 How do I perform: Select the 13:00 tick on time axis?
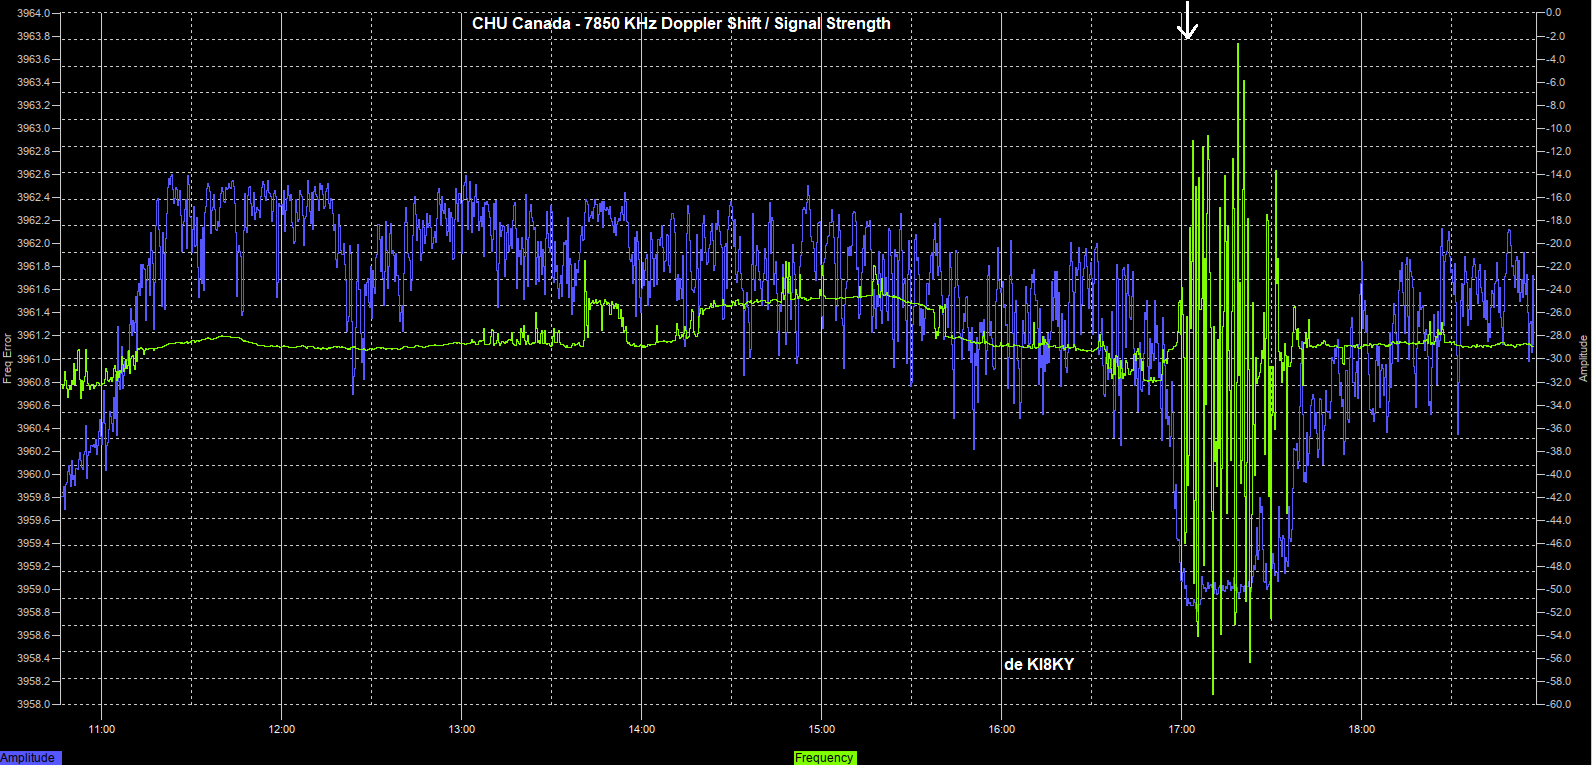coord(462,729)
